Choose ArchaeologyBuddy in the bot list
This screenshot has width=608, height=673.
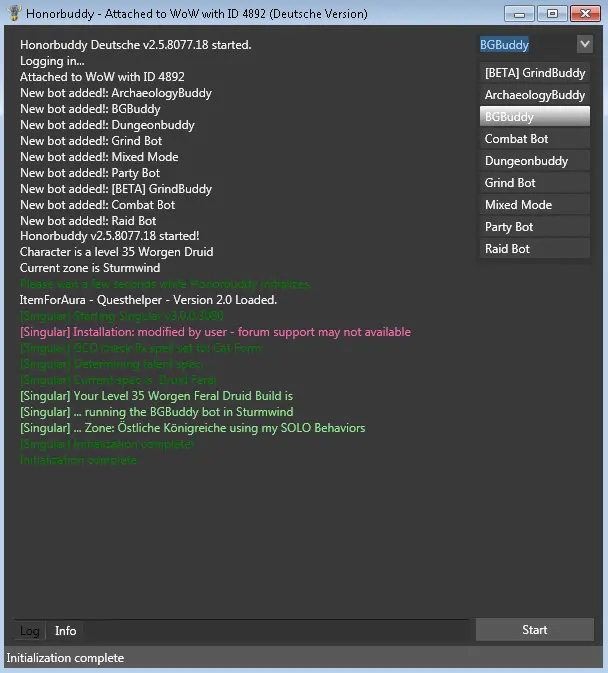click(534, 95)
